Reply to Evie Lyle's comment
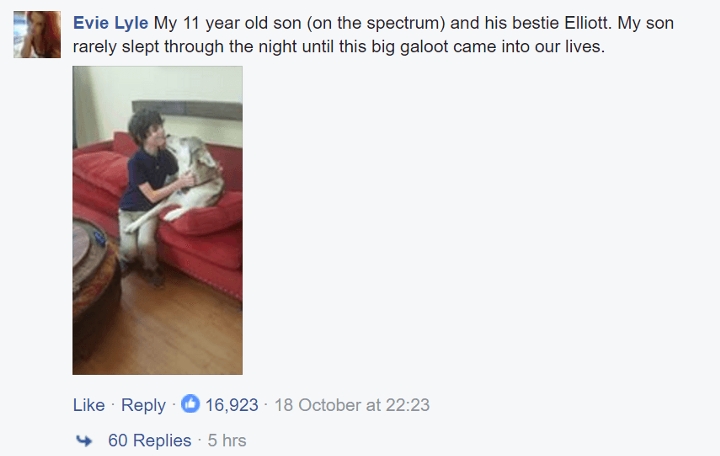 [x=143, y=405]
